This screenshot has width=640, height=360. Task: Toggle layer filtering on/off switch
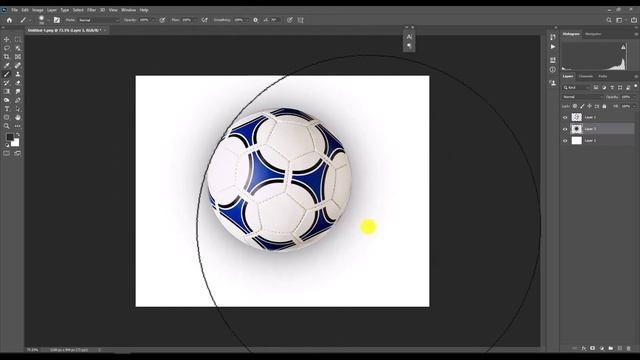click(636, 87)
